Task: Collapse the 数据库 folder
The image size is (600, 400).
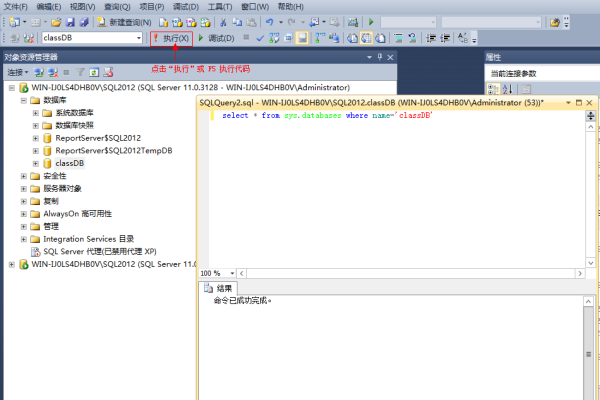Action: tap(24, 101)
